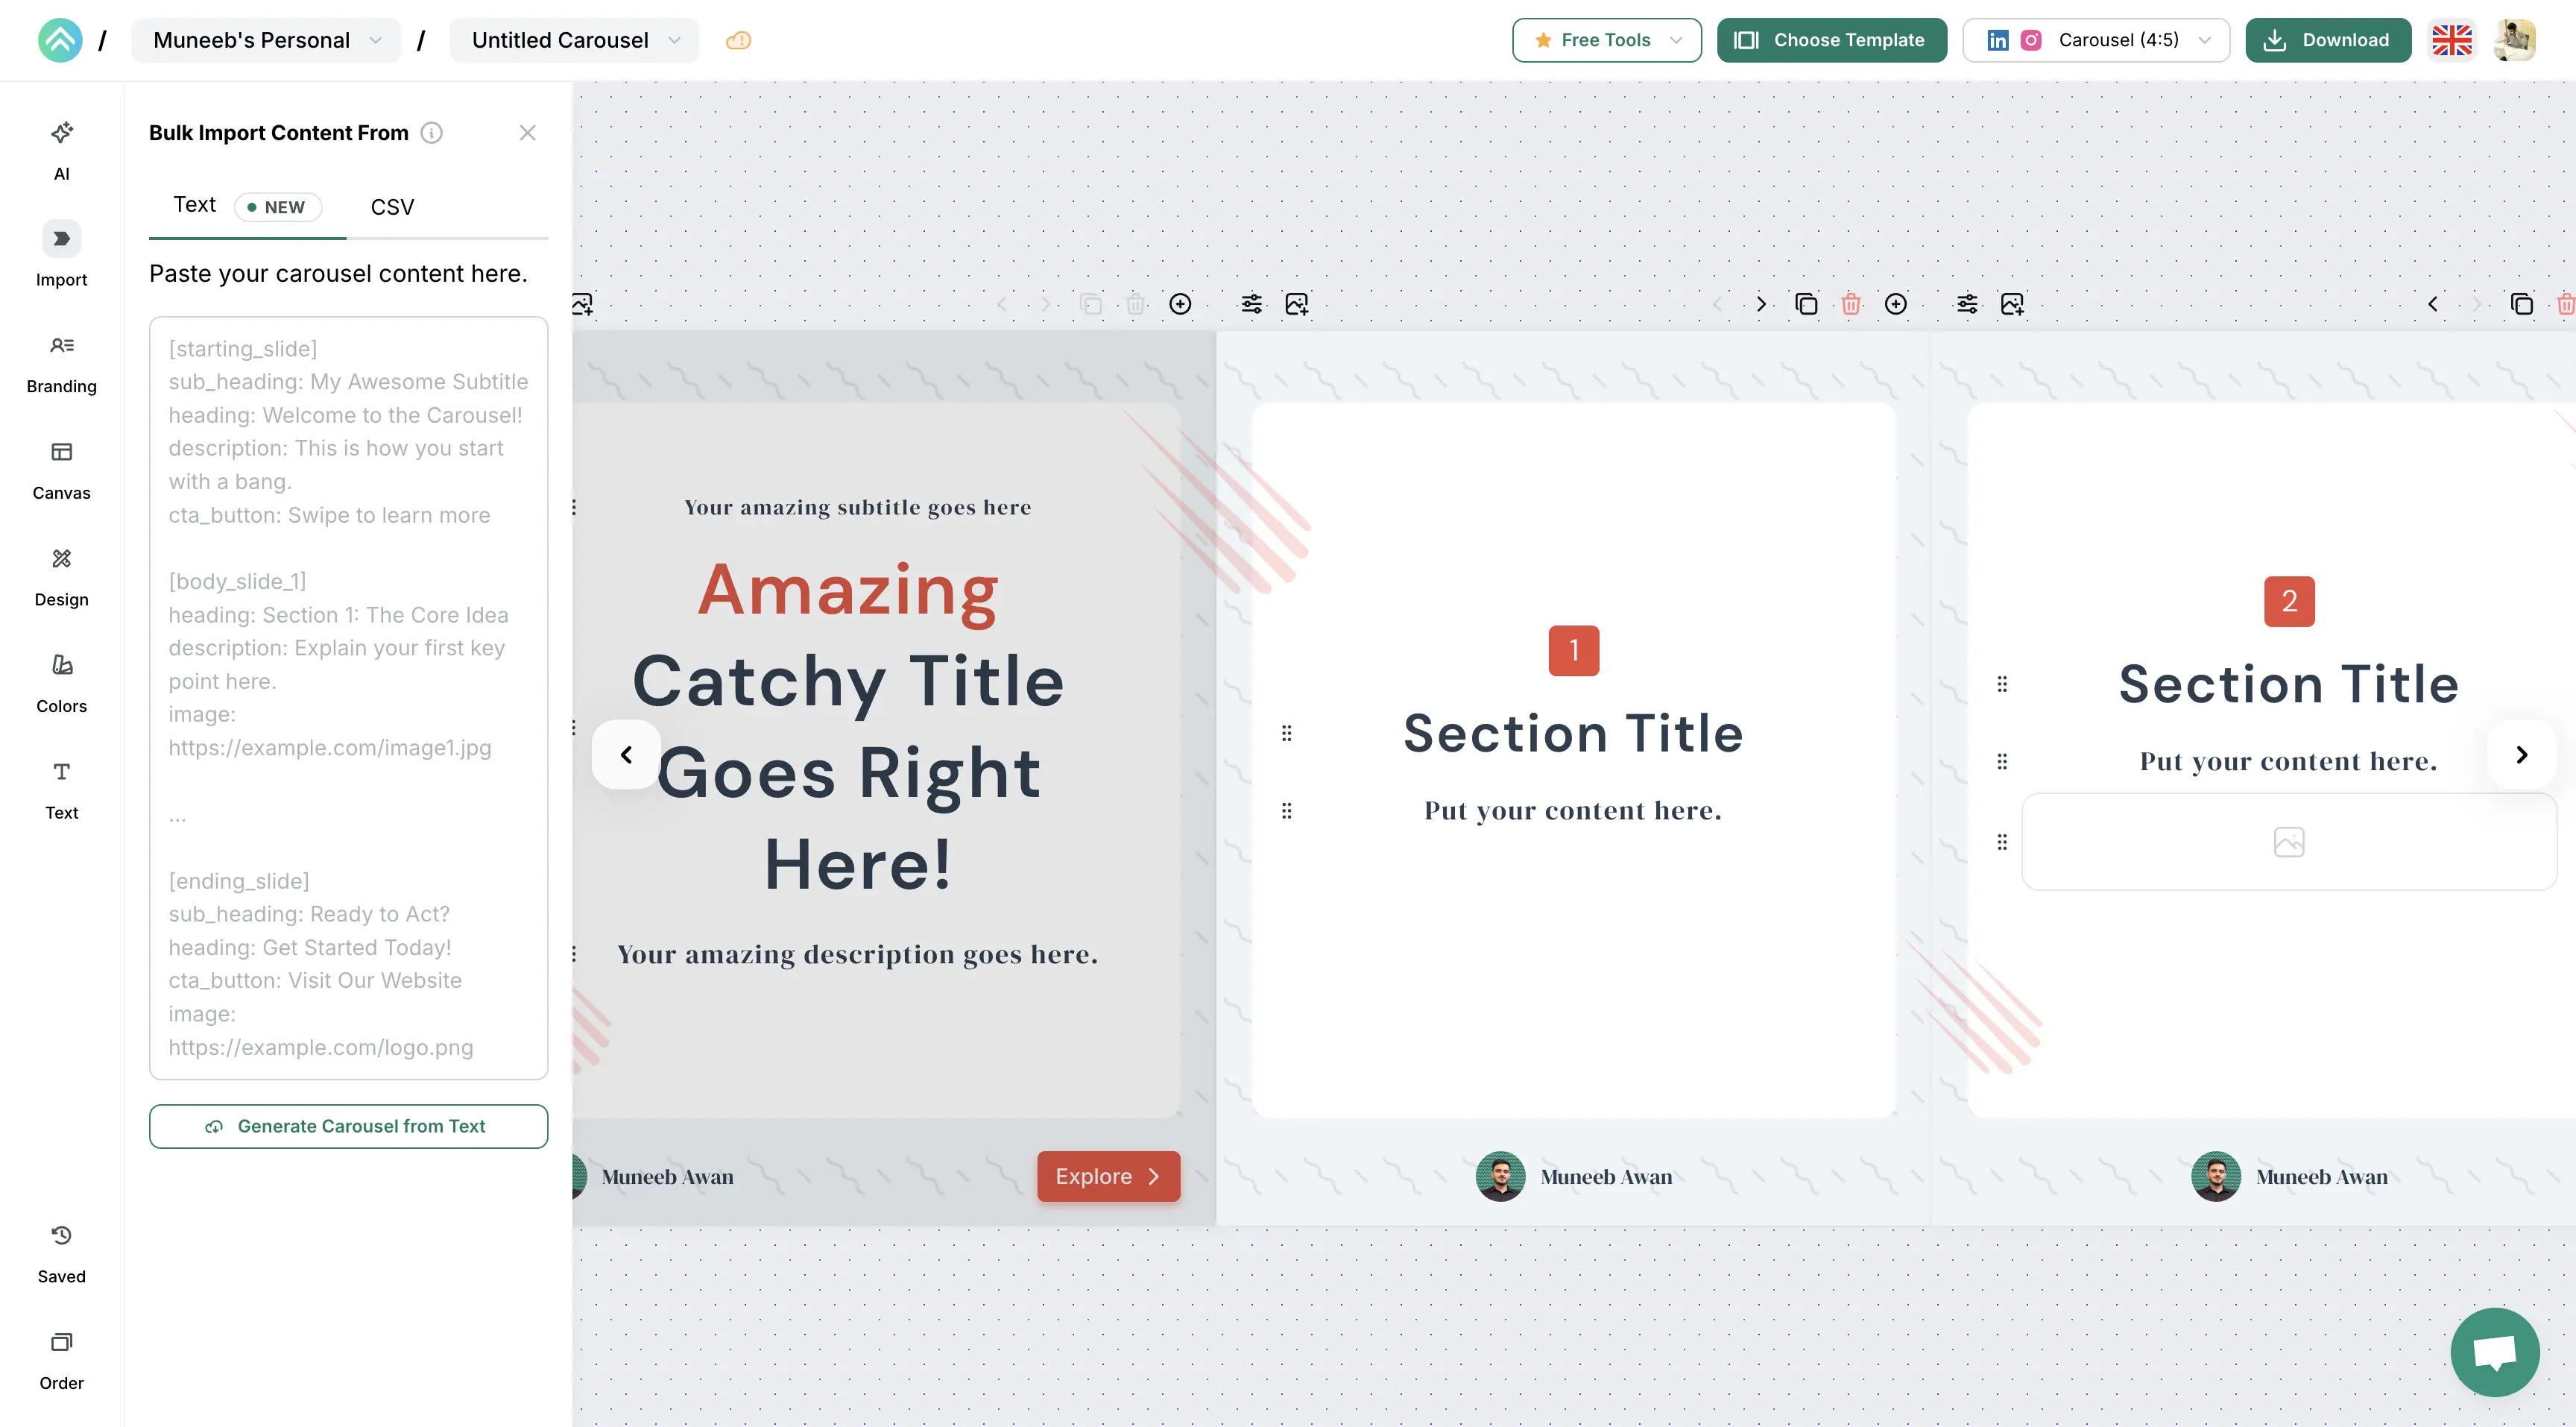The image size is (2576, 1427).
Task: Click info icon beside Bulk Import title
Action: 431,133
